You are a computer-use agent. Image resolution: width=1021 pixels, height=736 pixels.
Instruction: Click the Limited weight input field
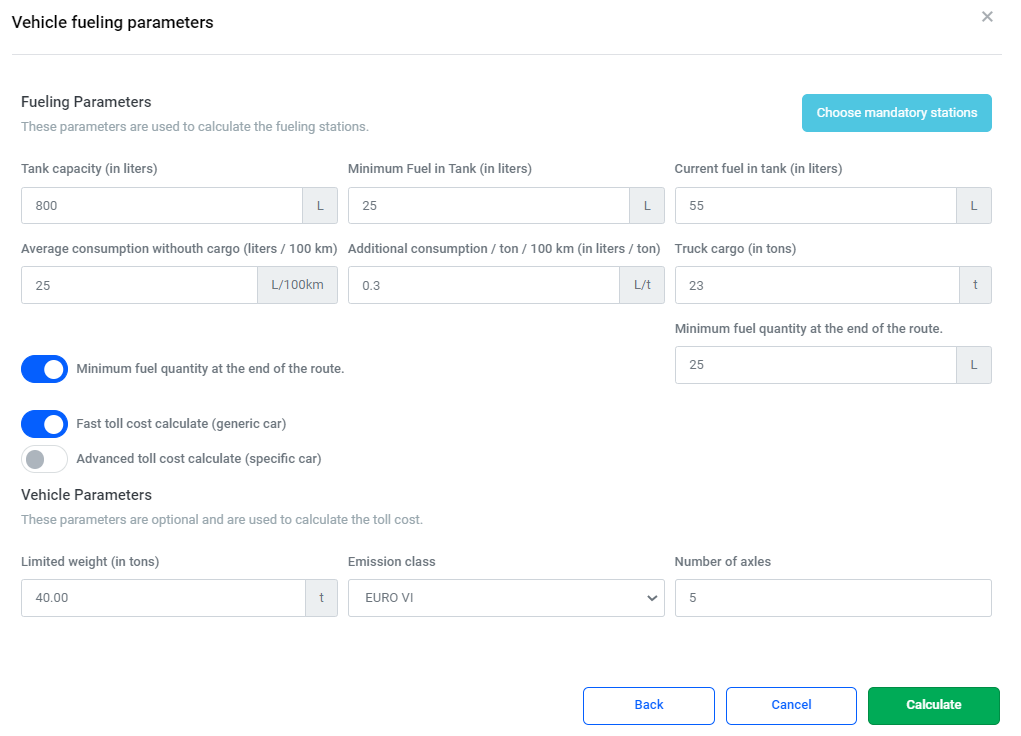163,598
